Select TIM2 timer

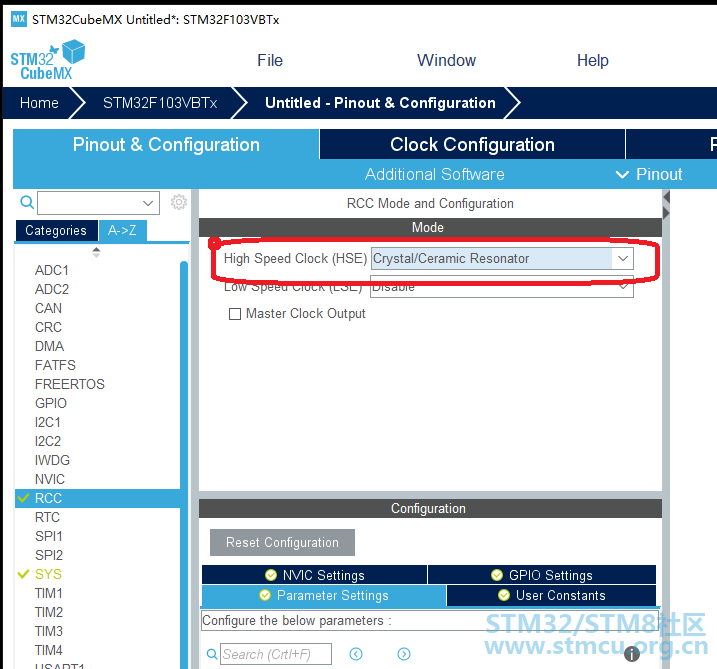(48, 612)
